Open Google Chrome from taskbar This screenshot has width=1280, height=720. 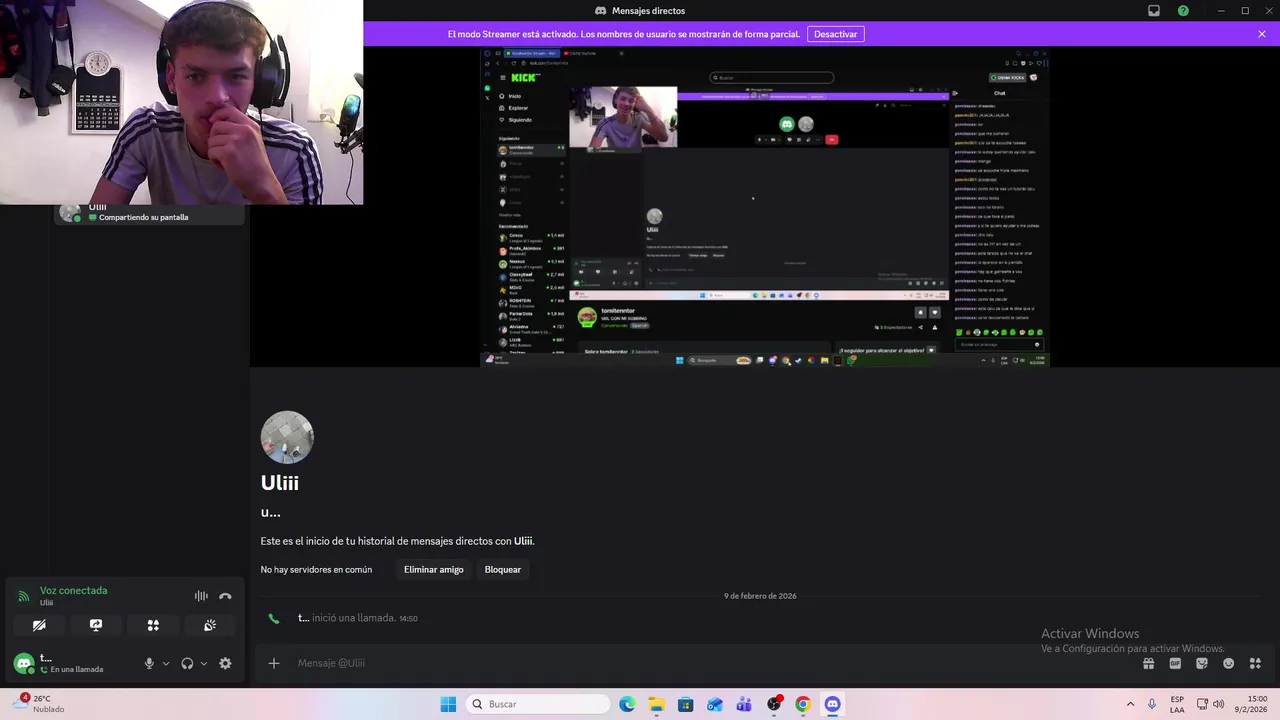coord(802,704)
